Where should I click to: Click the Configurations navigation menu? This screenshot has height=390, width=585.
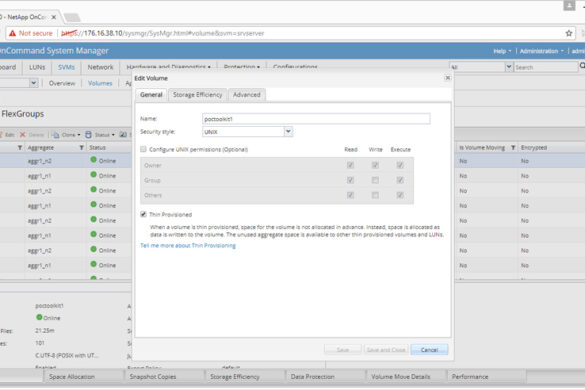[295, 67]
